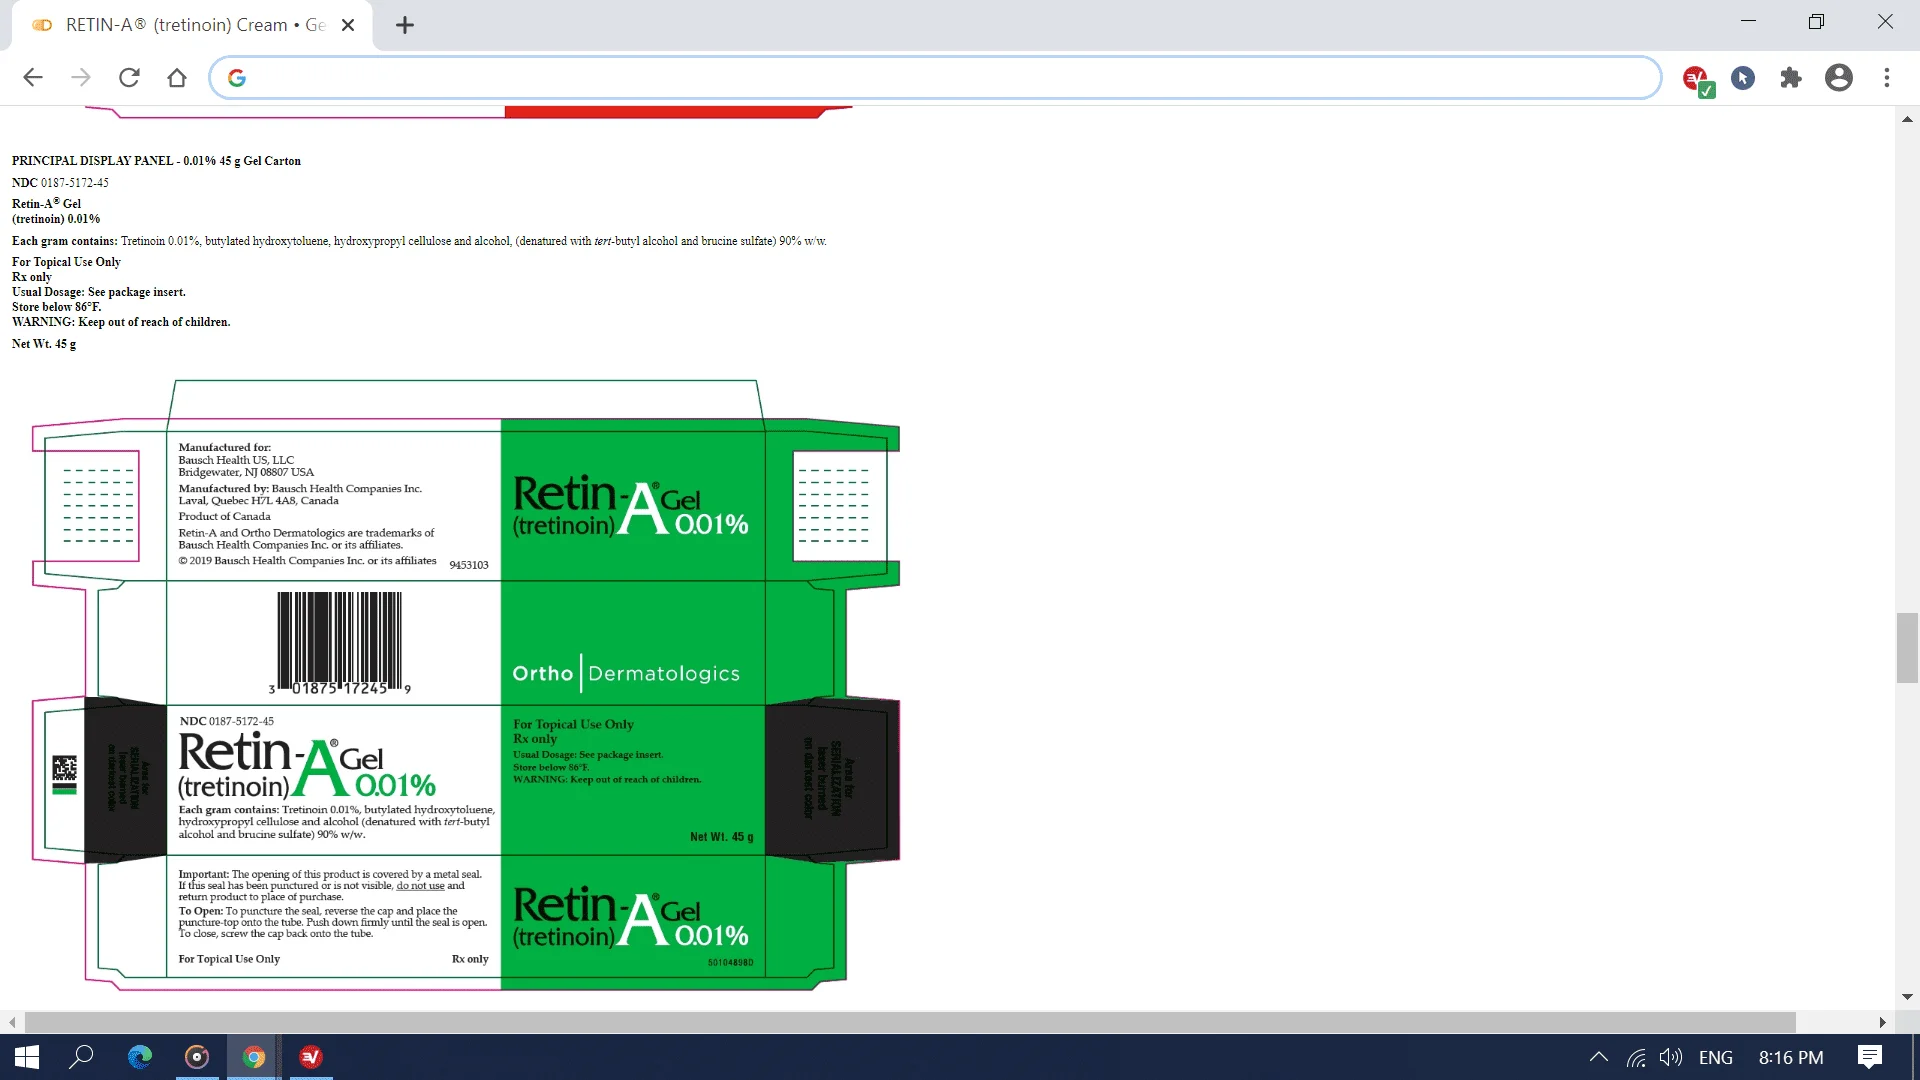Click the Google icon in address bar
The width and height of the screenshot is (1920, 1080).
point(237,78)
